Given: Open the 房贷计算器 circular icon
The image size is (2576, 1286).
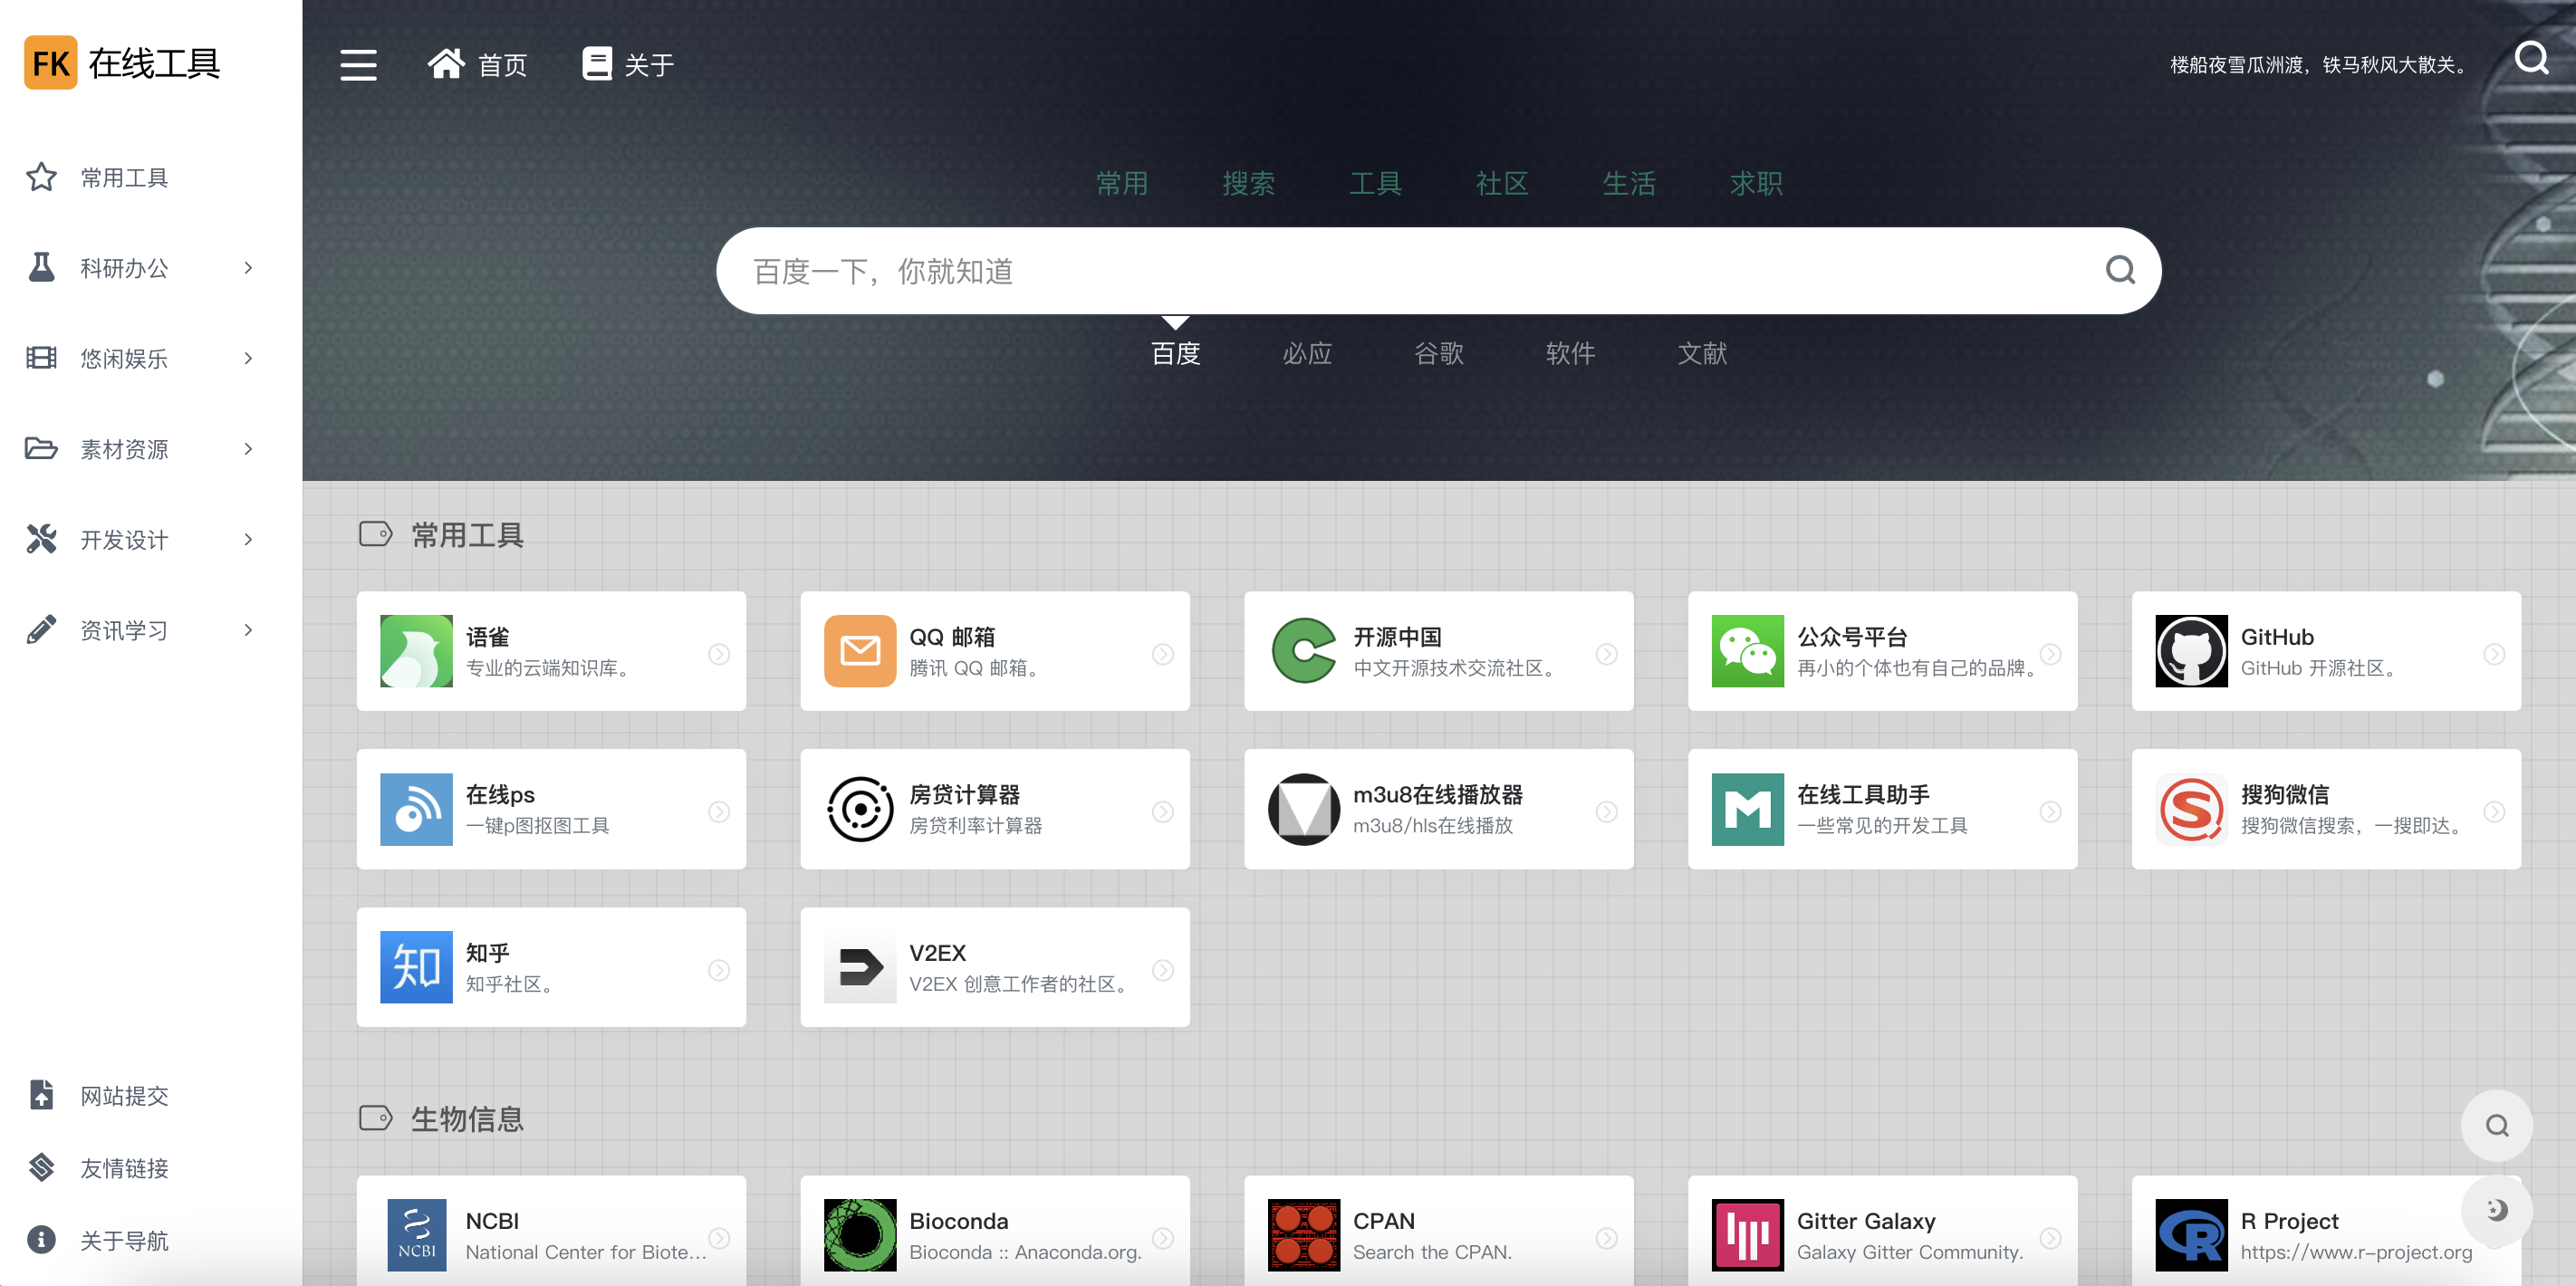Looking at the screenshot, I should 860,809.
